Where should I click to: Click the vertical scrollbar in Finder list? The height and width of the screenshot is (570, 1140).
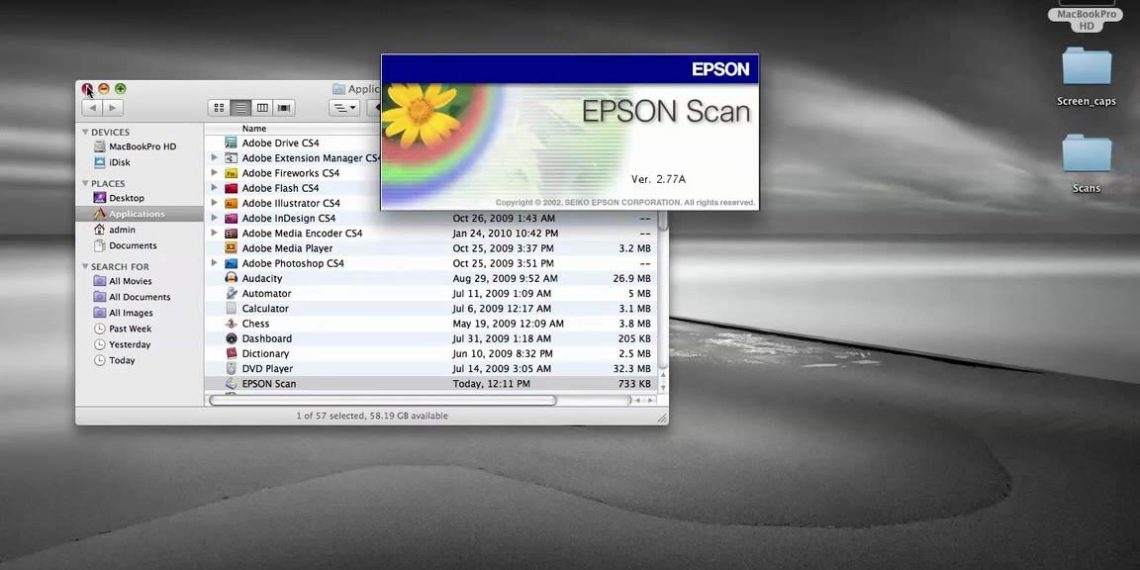[x=662, y=221]
